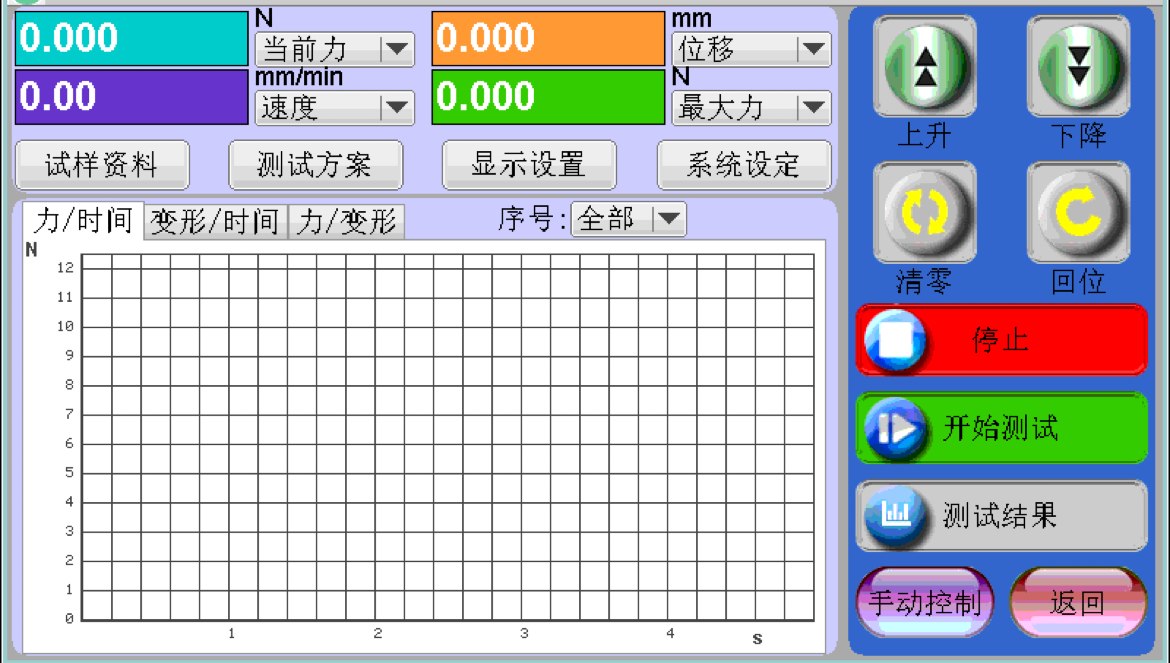
Task: Click the 手动控制 button
Action: point(925,603)
